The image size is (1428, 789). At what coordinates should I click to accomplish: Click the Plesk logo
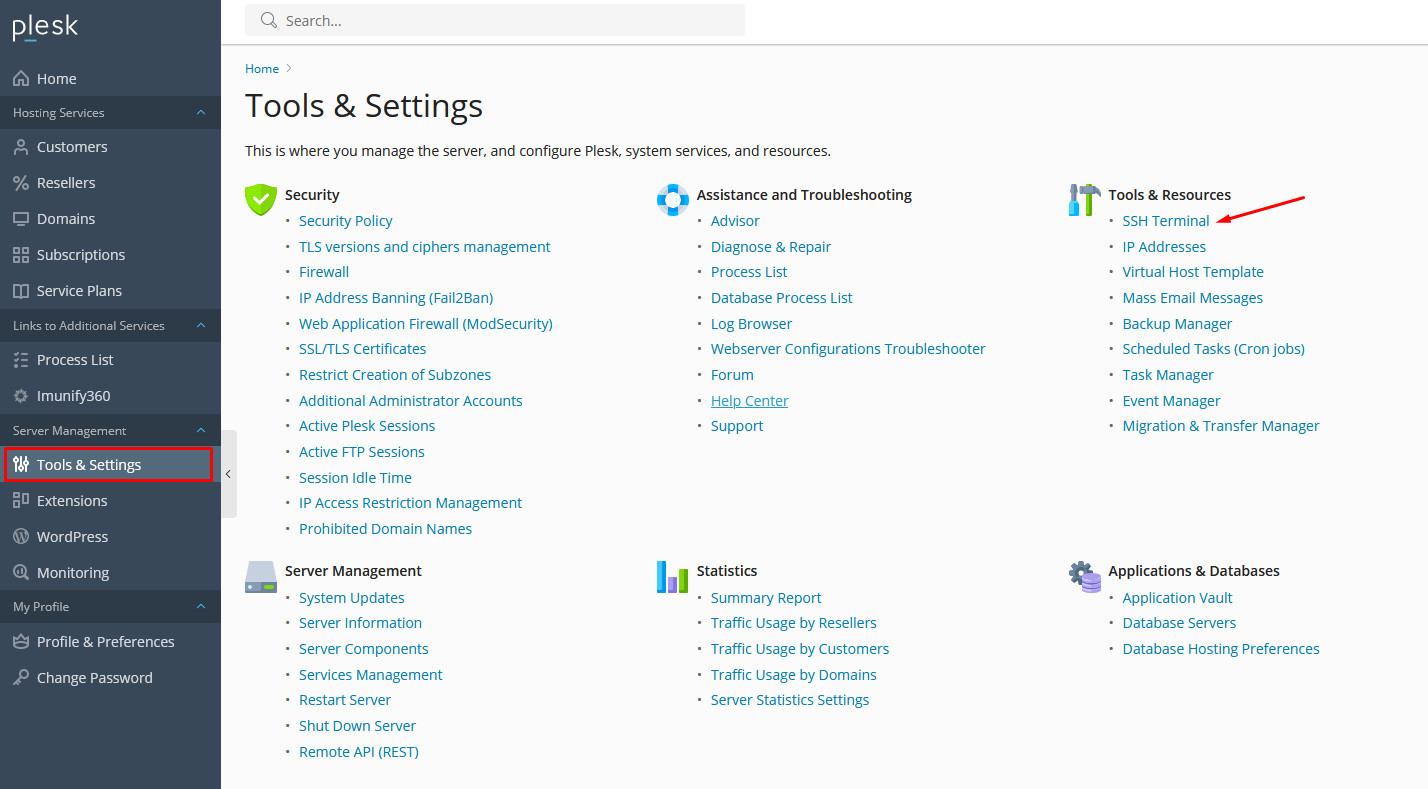tap(45, 27)
